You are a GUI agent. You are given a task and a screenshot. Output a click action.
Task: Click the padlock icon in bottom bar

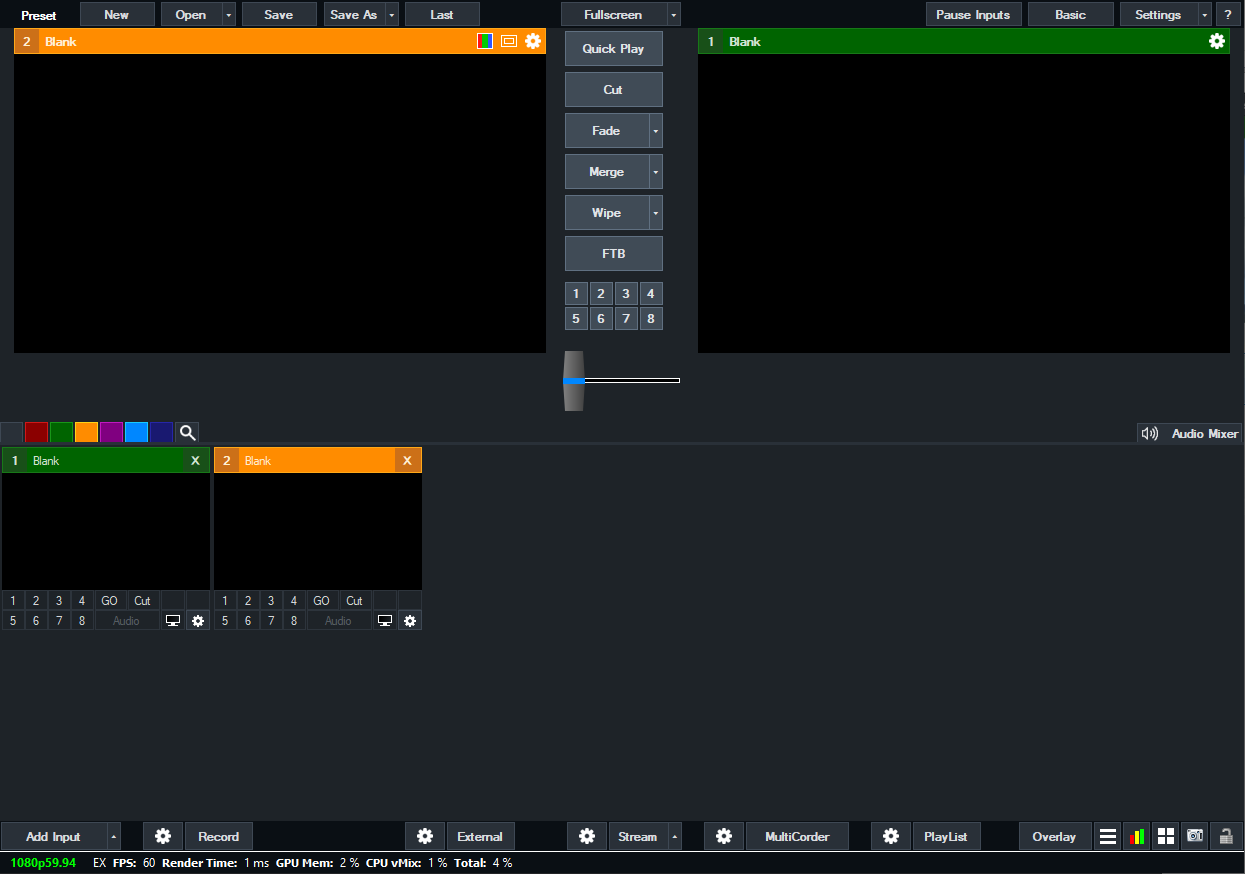coord(1225,836)
